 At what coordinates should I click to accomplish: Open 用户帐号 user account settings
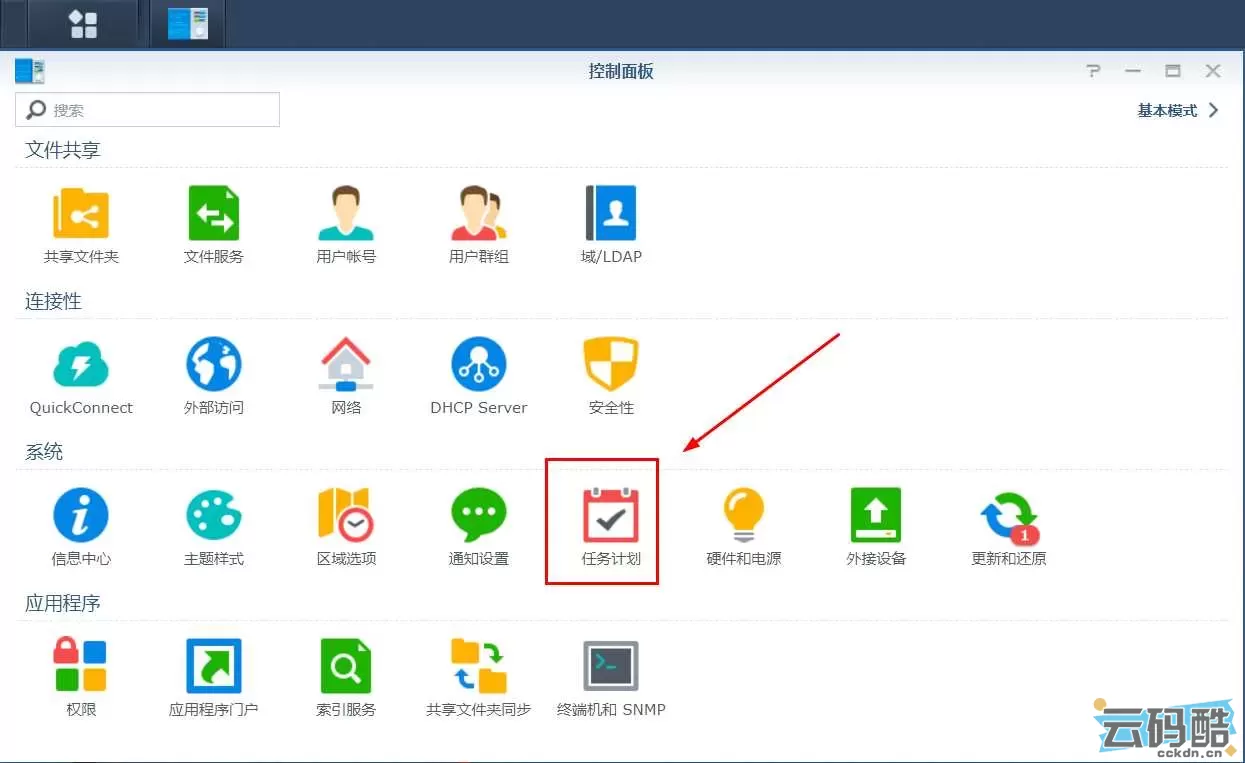pos(346,213)
